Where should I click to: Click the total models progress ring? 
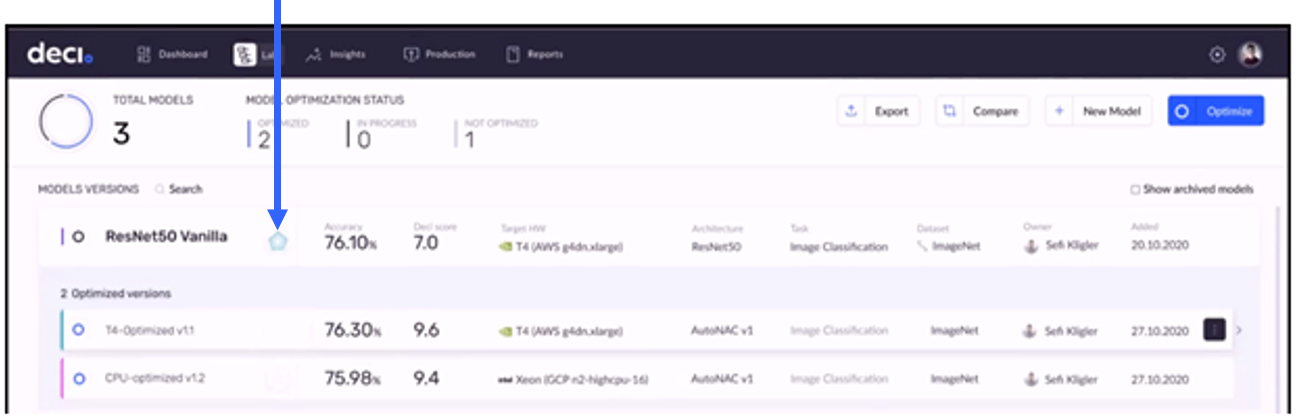[x=65, y=122]
